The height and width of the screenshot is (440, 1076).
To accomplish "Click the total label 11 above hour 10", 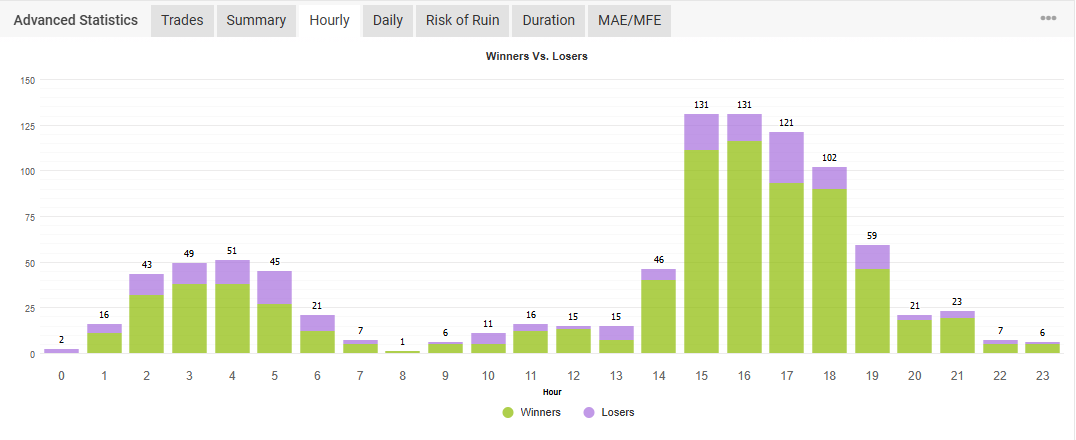I will pos(488,323).
